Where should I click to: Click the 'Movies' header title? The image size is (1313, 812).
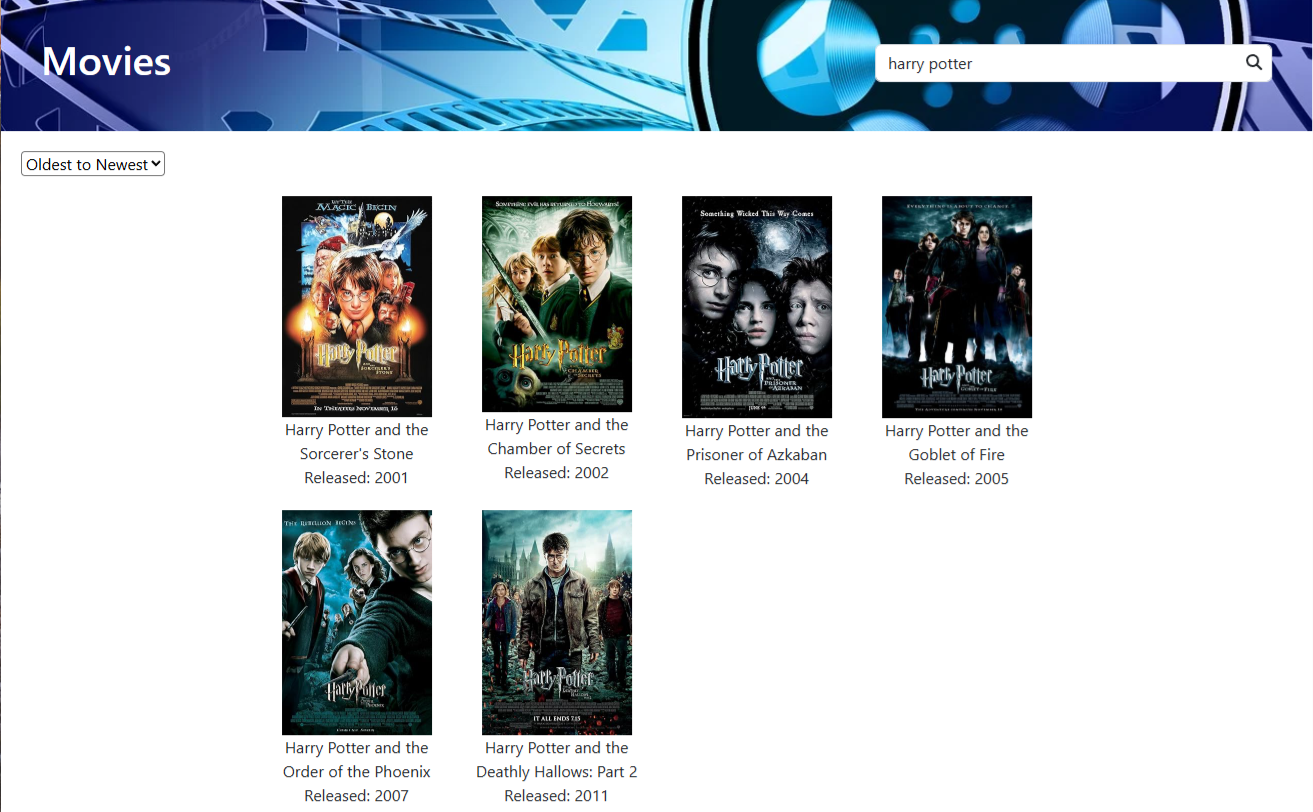tap(106, 61)
